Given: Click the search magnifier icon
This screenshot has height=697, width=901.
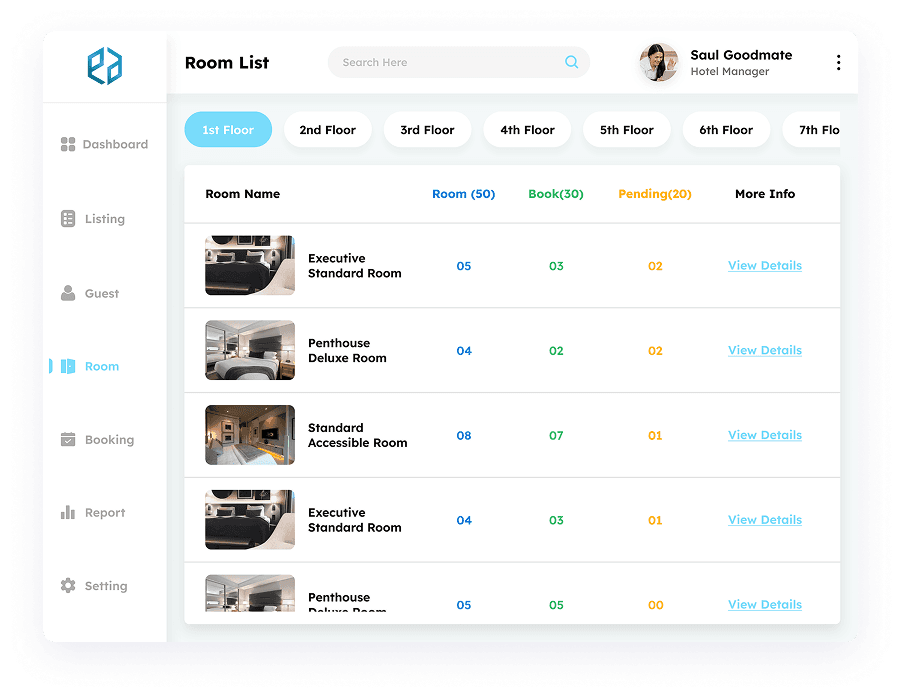Looking at the screenshot, I should (x=571, y=62).
